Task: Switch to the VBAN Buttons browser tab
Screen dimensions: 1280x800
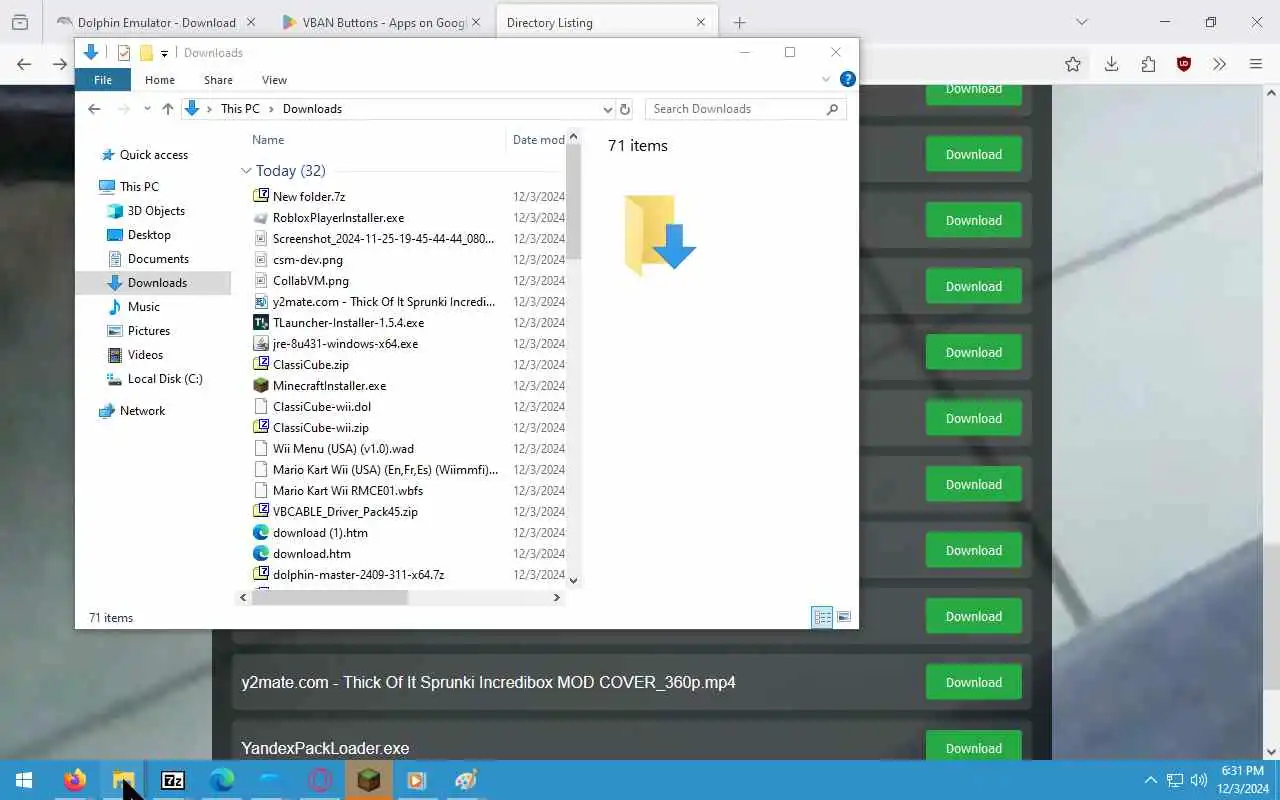Action: coord(382,22)
